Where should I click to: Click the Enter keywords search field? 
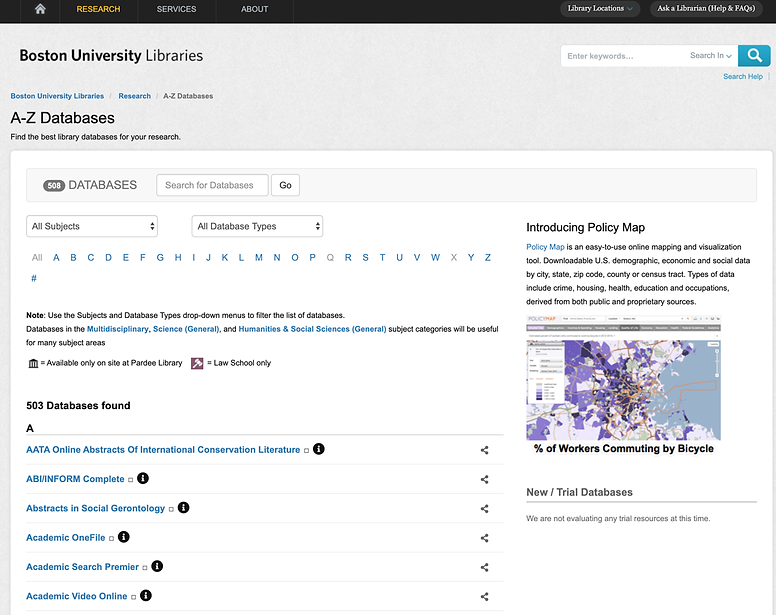(624, 55)
